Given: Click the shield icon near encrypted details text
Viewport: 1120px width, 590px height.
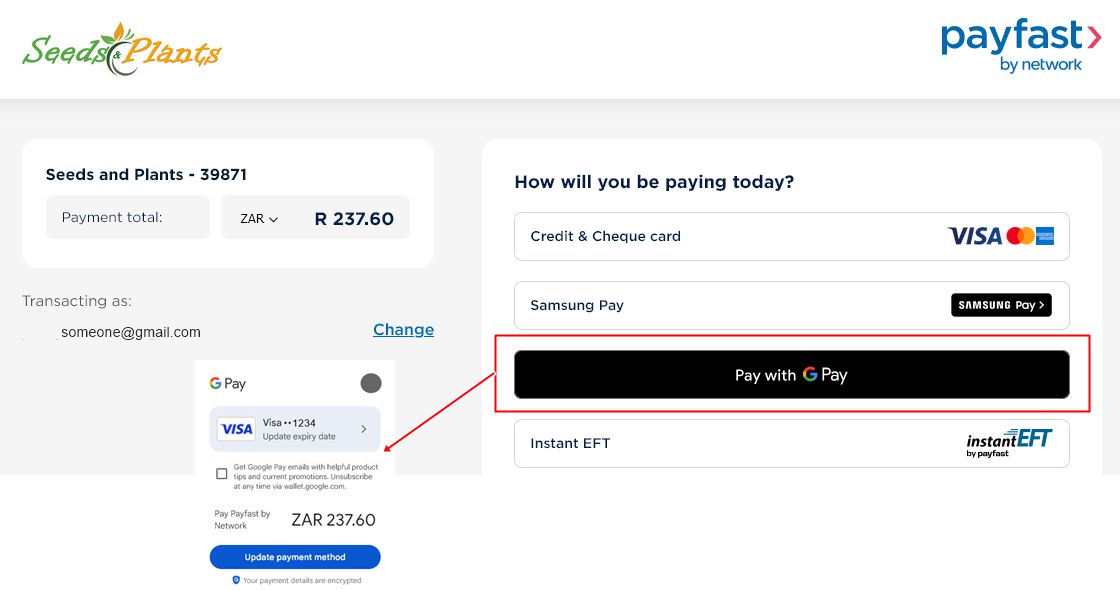Looking at the screenshot, I should pos(236,580).
